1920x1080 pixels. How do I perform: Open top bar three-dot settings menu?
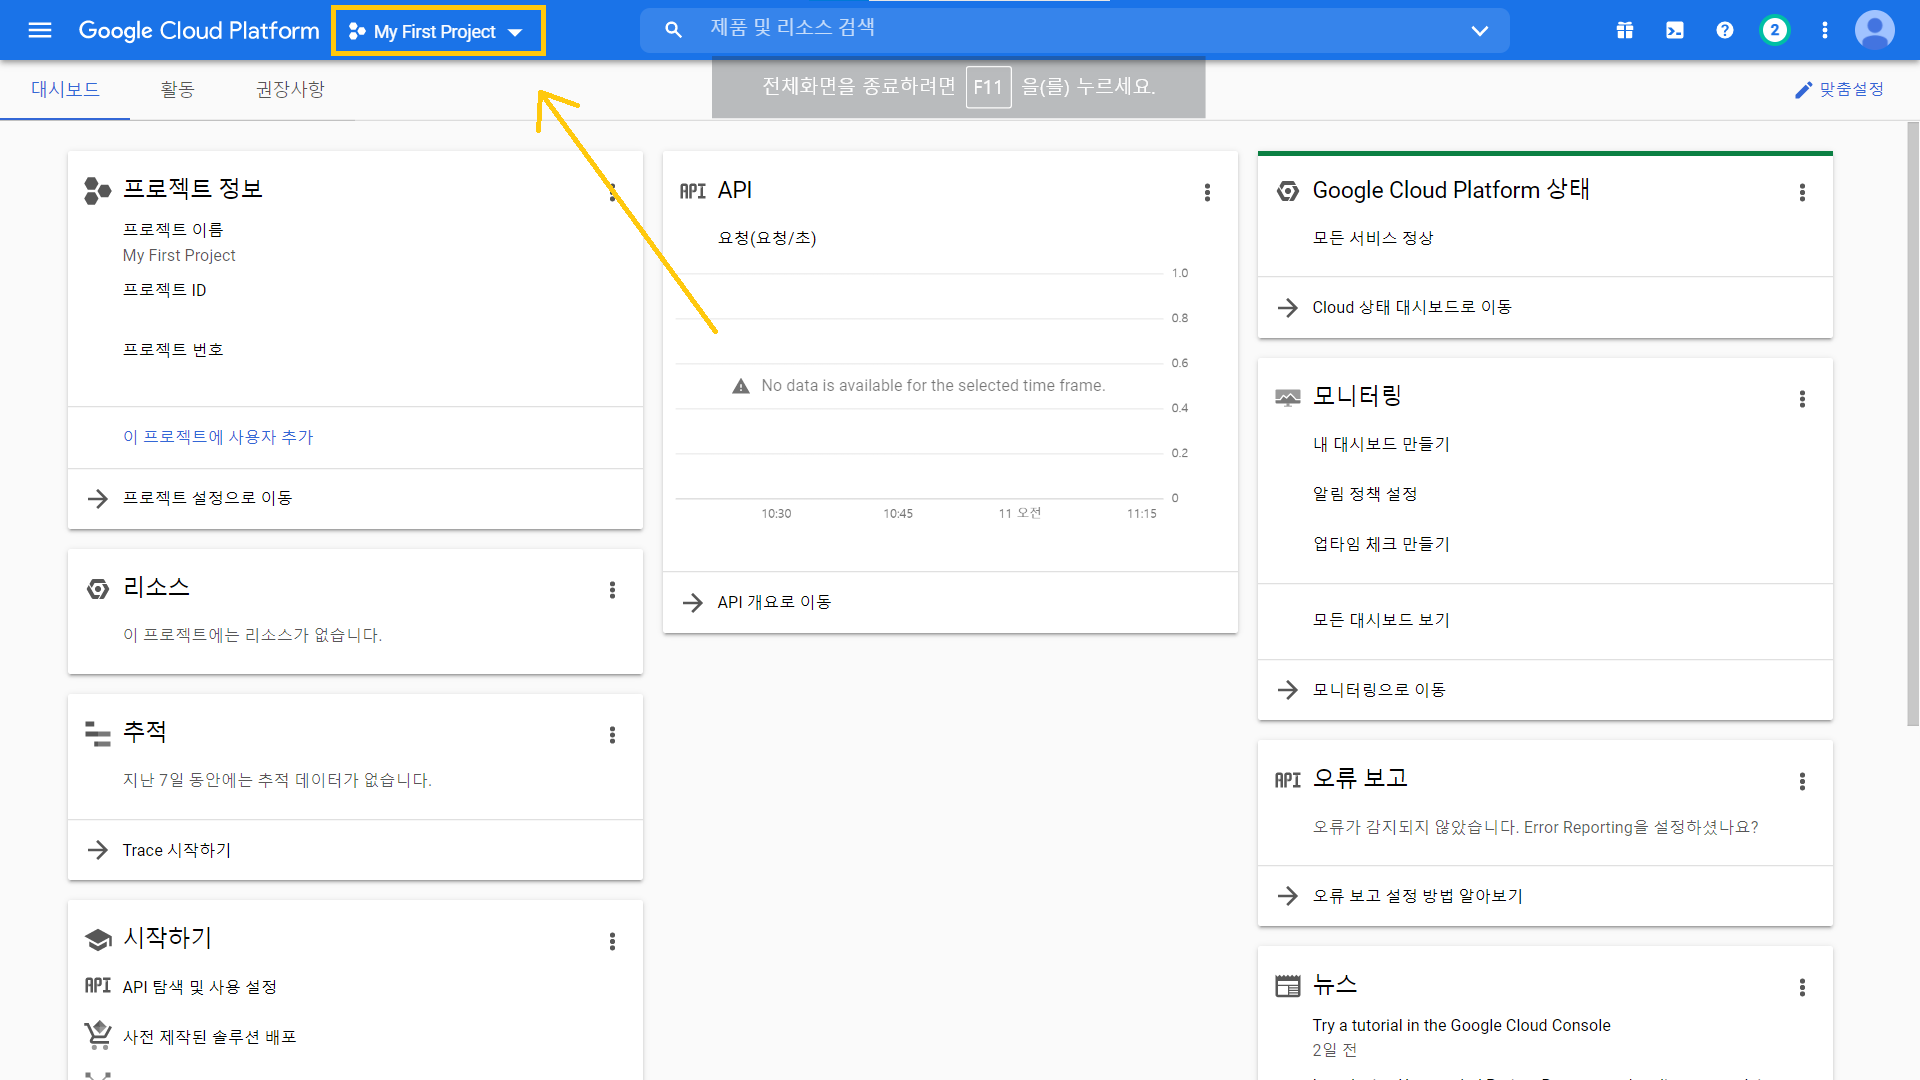[1825, 30]
